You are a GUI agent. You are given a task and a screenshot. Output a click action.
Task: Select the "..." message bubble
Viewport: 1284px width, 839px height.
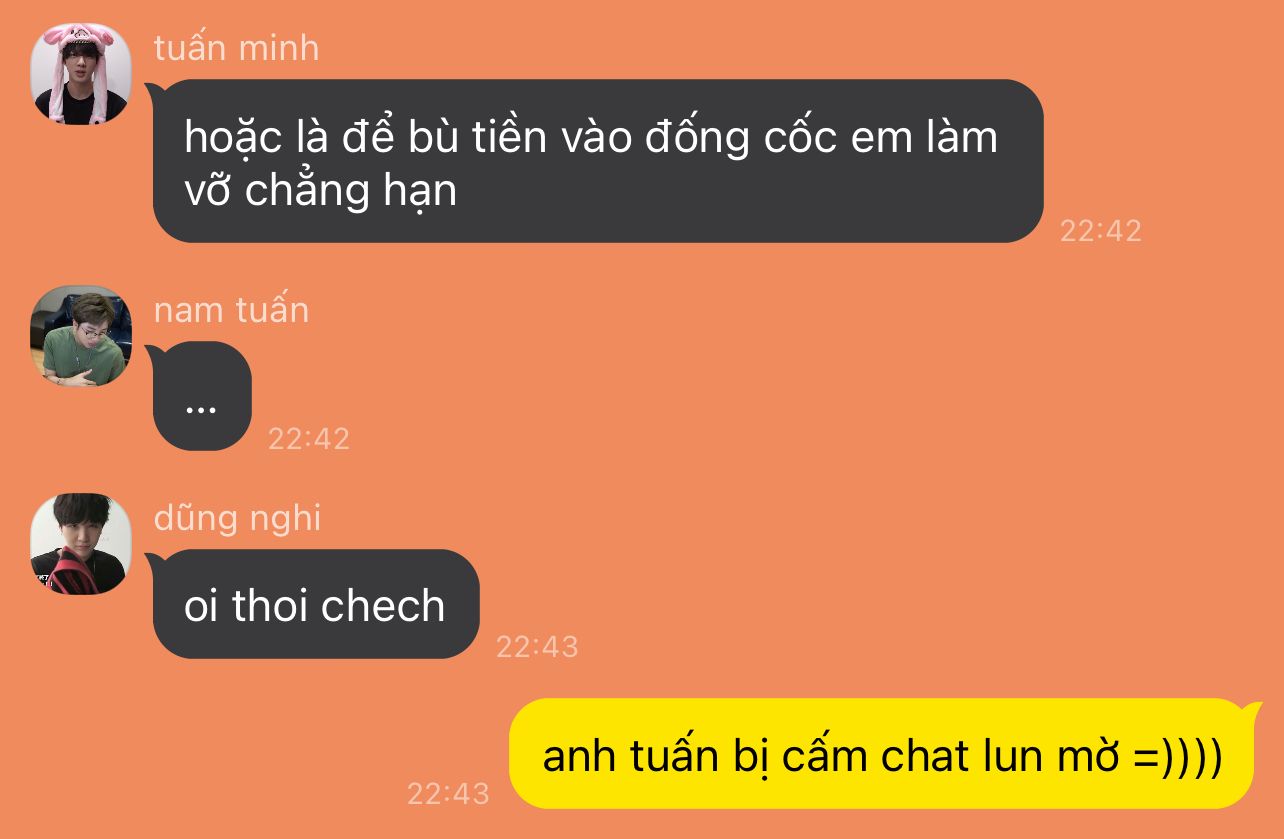pyautogui.click(x=202, y=396)
